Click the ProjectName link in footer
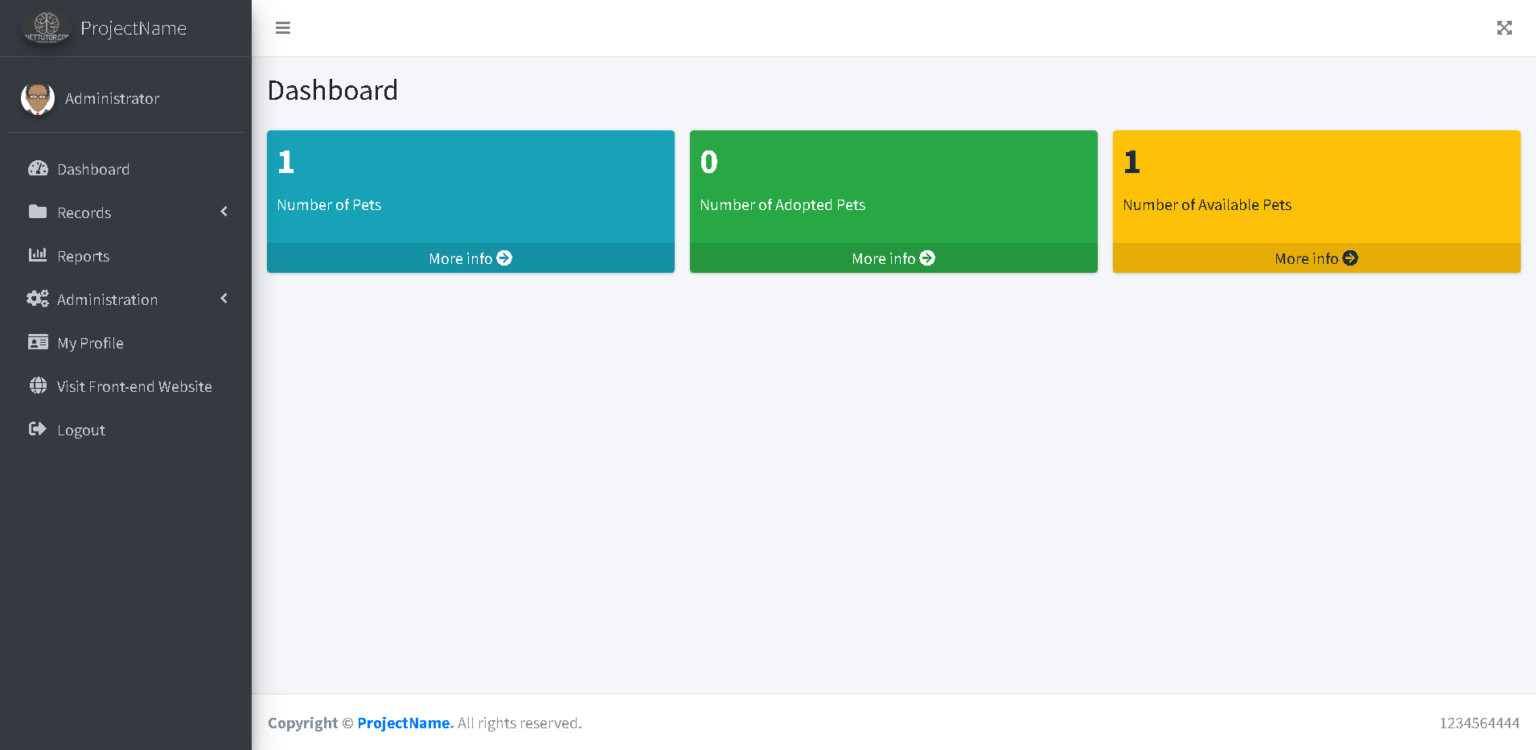 click(x=405, y=723)
